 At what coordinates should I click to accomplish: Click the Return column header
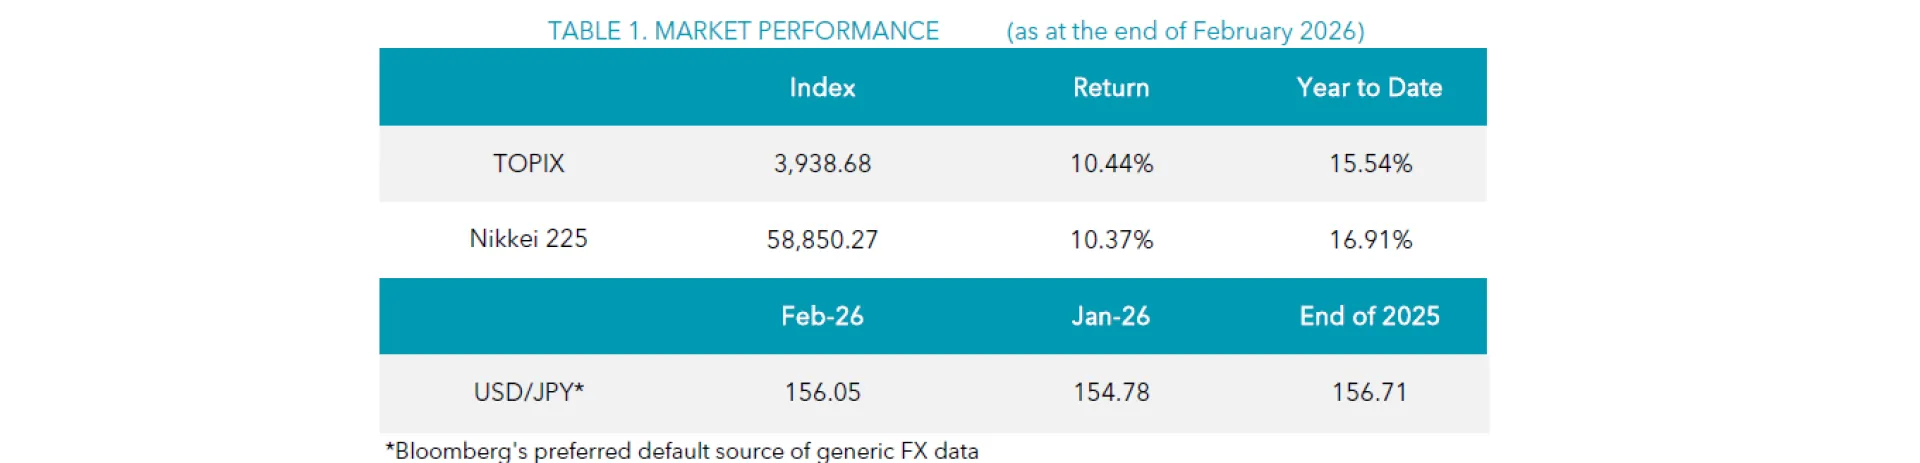point(1111,88)
